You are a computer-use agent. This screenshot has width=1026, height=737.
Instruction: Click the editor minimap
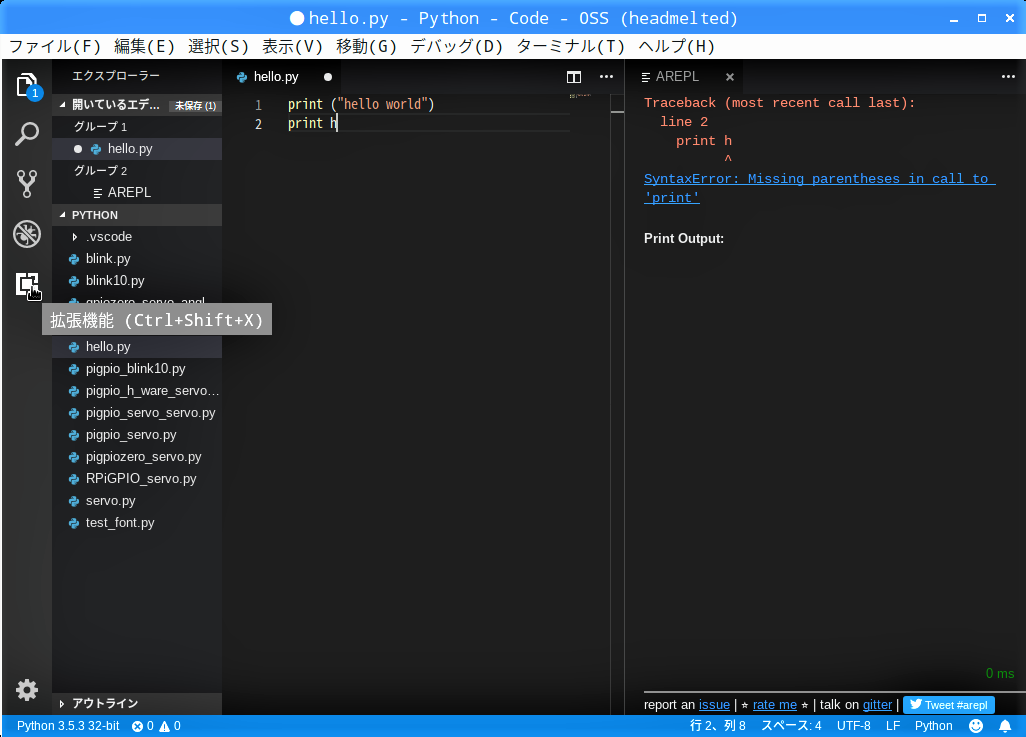(580, 98)
